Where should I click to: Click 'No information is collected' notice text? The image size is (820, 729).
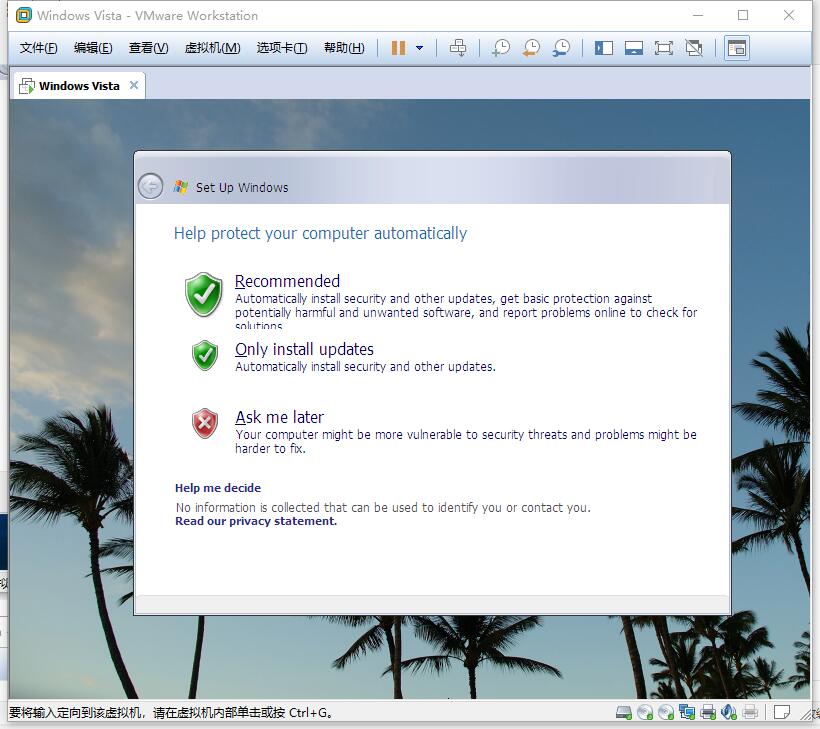383,507
